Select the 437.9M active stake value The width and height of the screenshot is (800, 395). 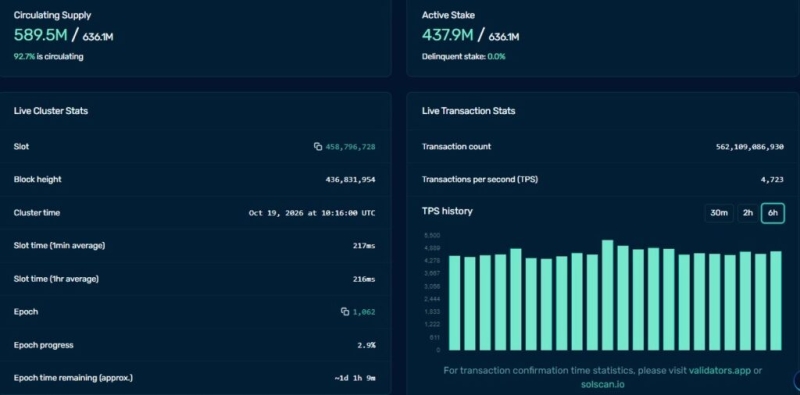(x=448, y=35)
